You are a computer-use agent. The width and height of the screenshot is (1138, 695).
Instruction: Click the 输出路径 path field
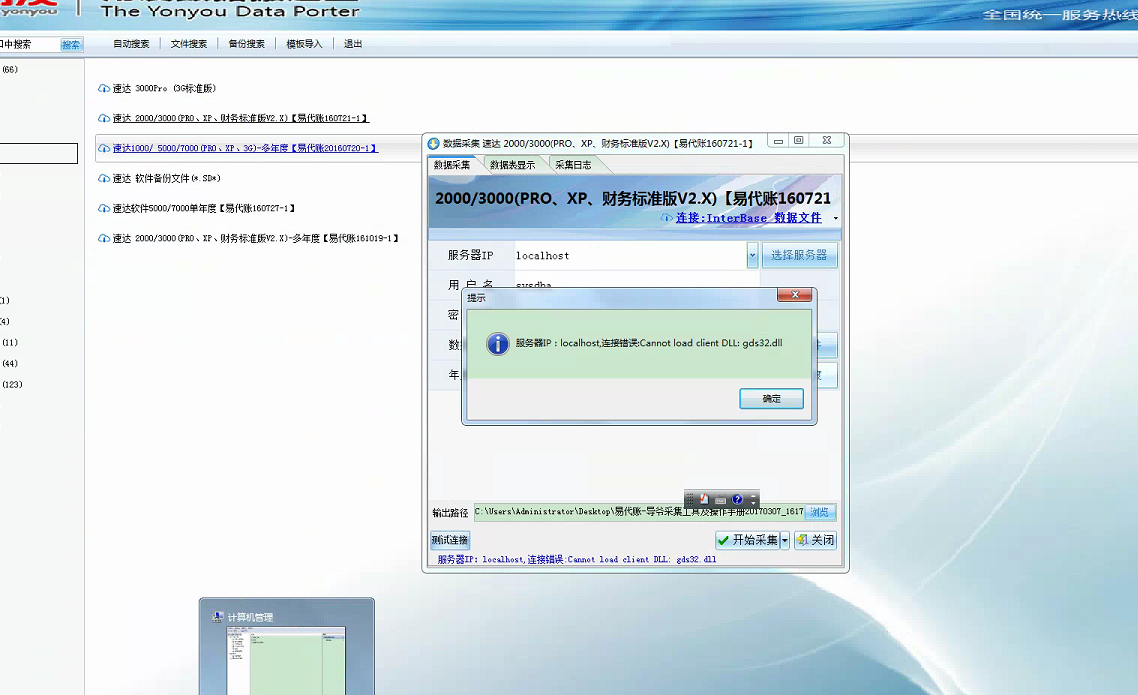tap(639, 512)
